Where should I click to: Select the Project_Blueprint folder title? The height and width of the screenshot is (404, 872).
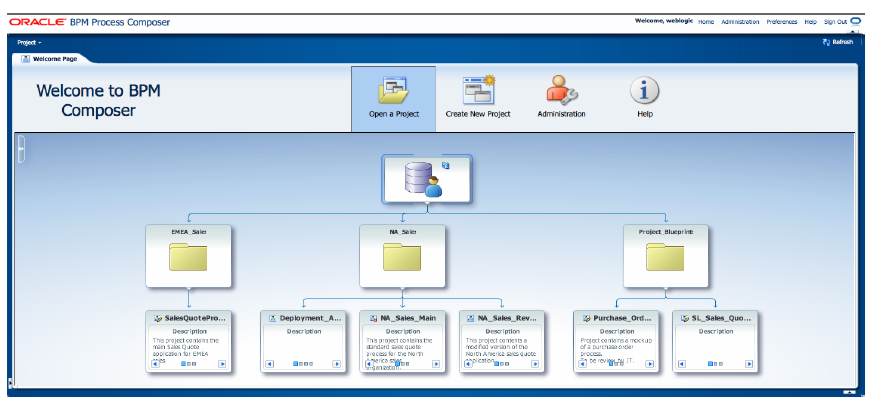pyautogui.click(x=666, y=232)
